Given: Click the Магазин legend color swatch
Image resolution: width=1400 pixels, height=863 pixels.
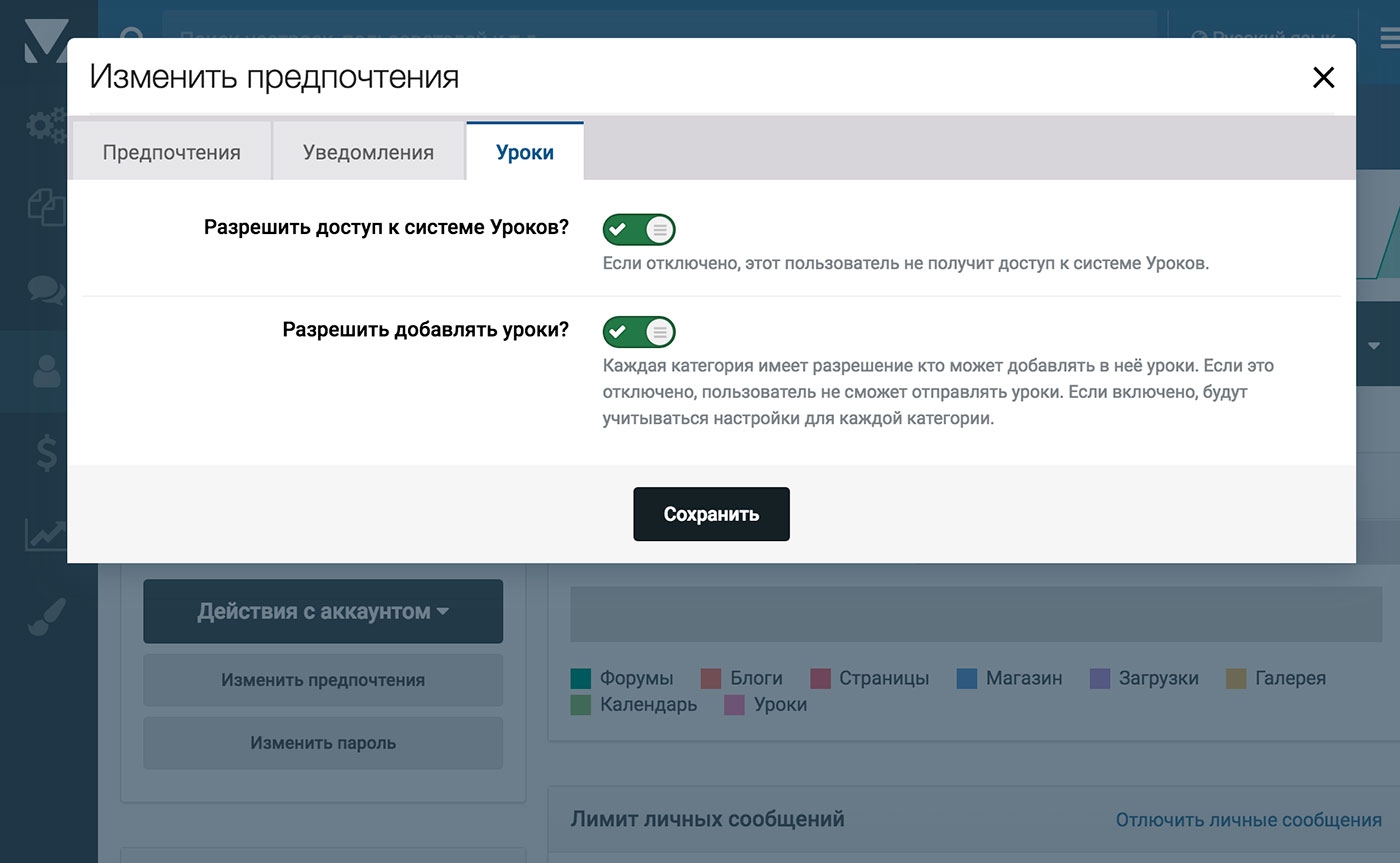Looking at the screenshot, I should 967,679.
